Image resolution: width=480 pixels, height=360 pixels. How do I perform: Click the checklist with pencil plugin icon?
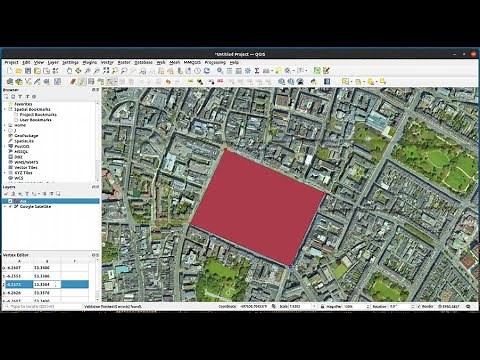(x=326, y=71)
